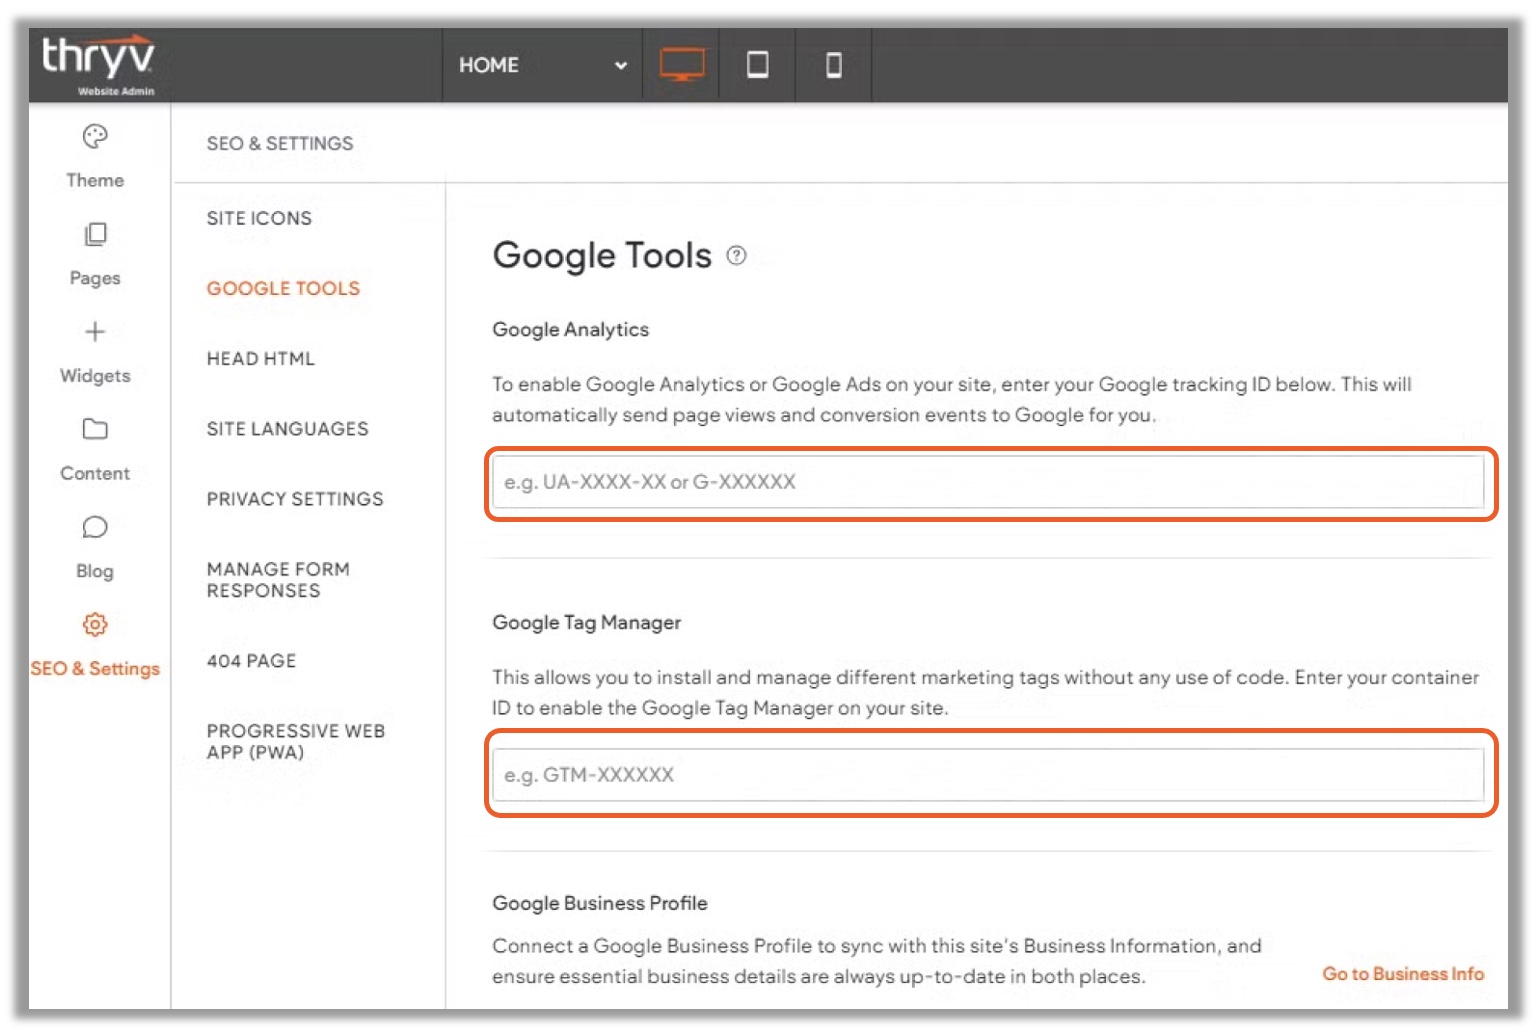
Task: Open the Theme palette icon
Action: tap(95, 136)
